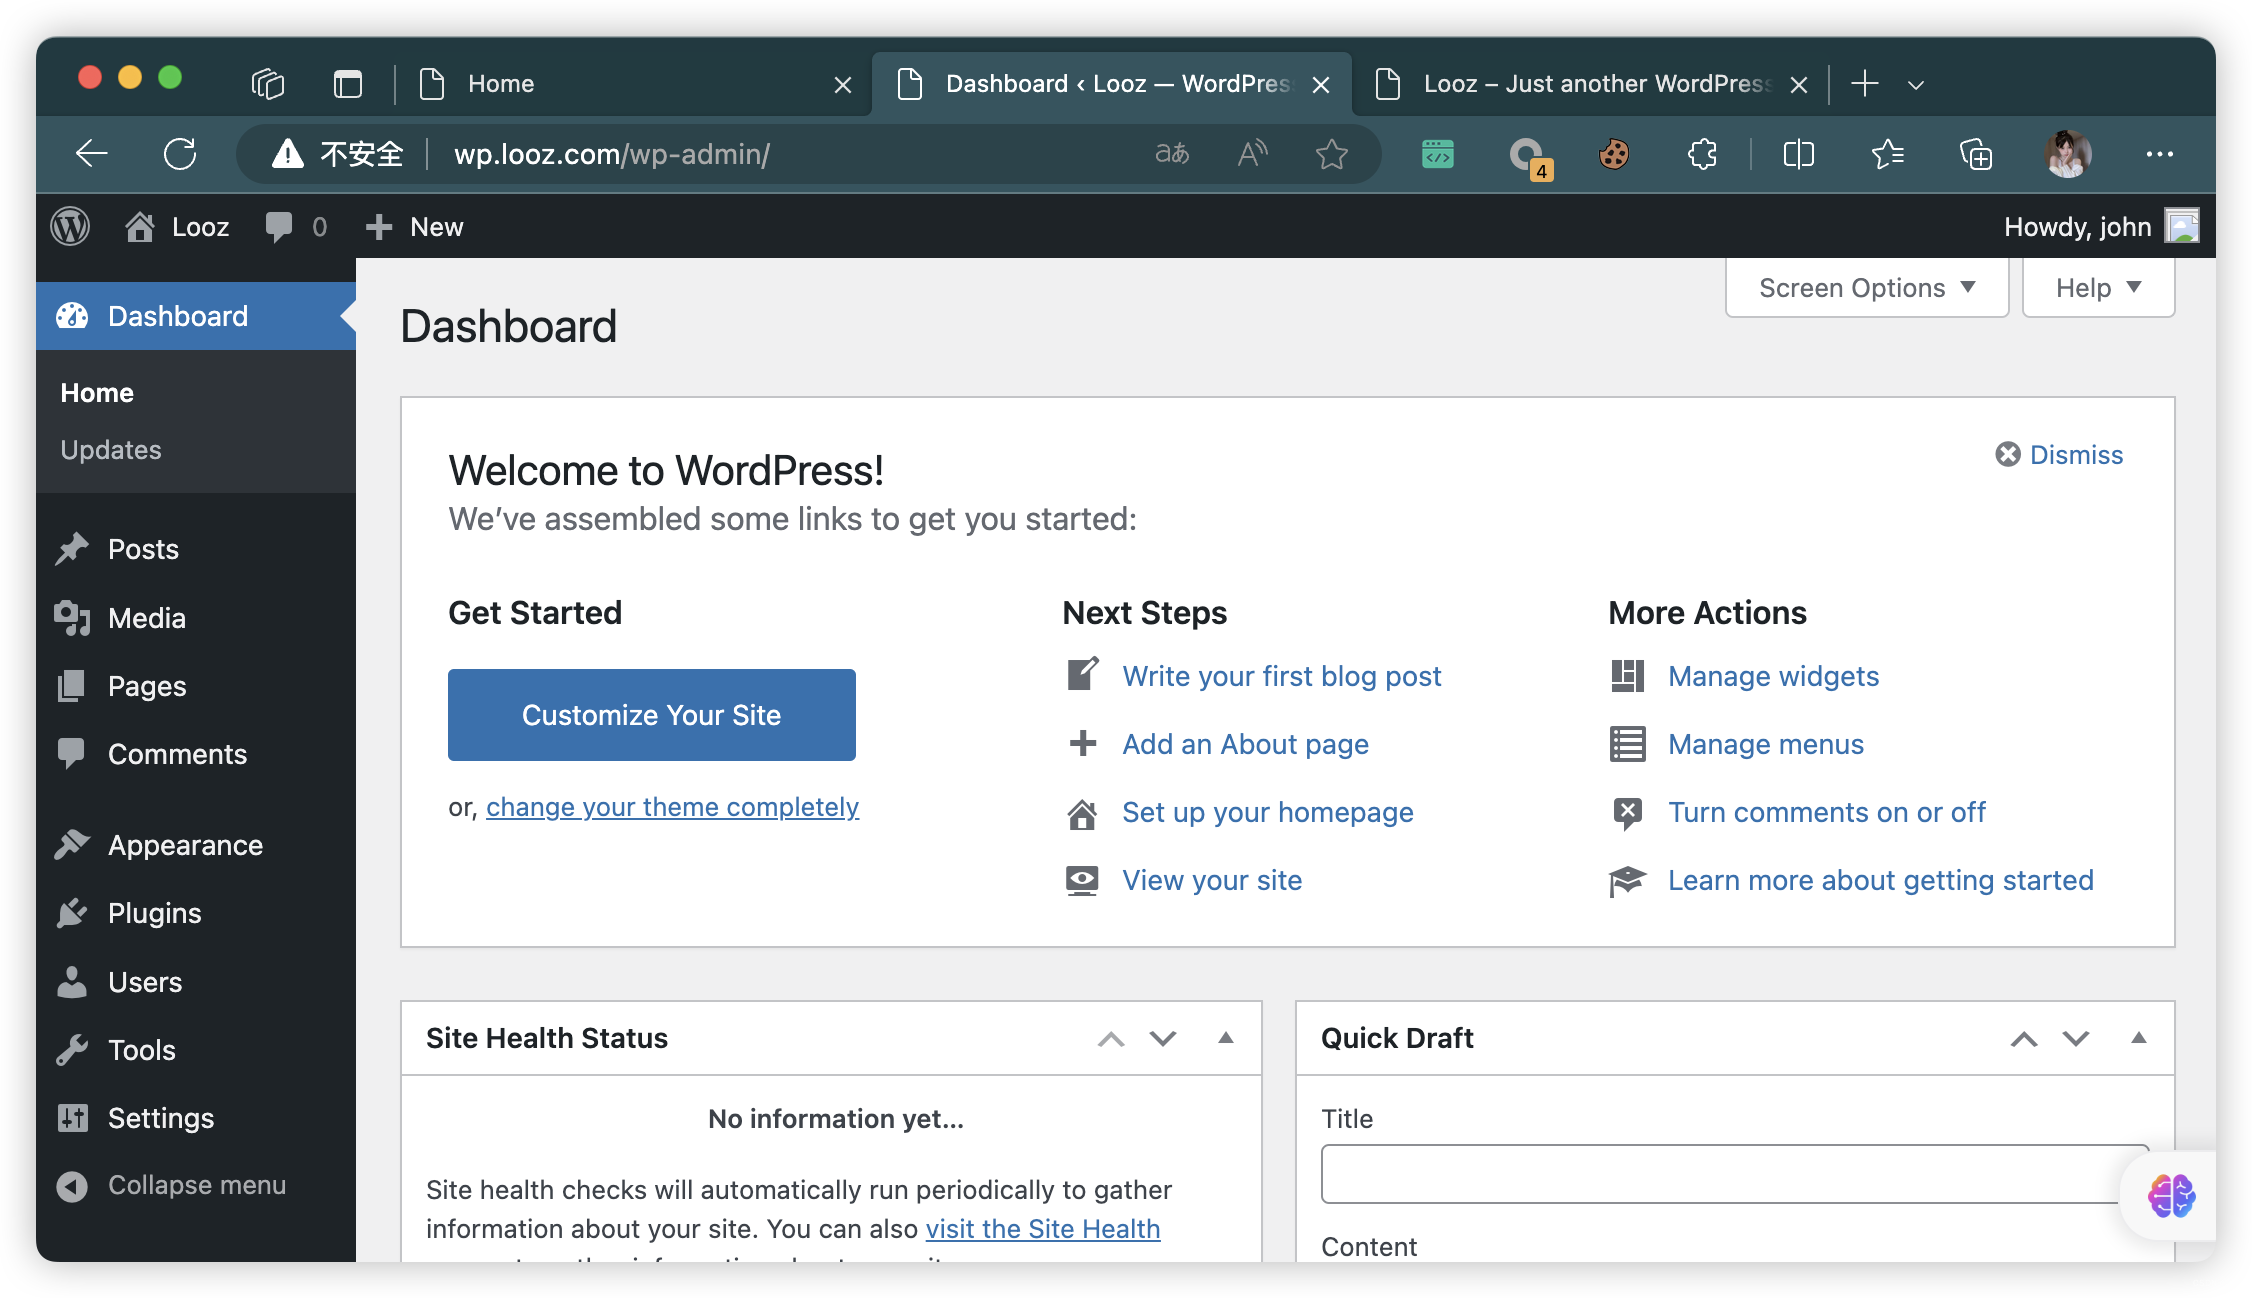Open Dashboard gauge icon in sidebar
This screenshot has width=2252, height=1298.
tap(72, 316)
